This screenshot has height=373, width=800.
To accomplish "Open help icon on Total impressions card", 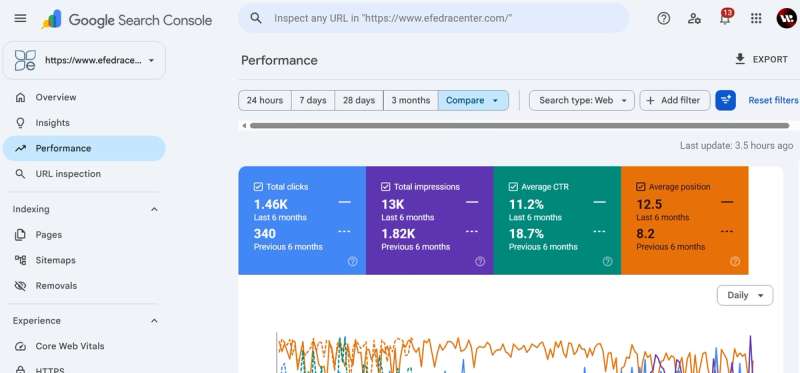I will click(x=480, y=261).
